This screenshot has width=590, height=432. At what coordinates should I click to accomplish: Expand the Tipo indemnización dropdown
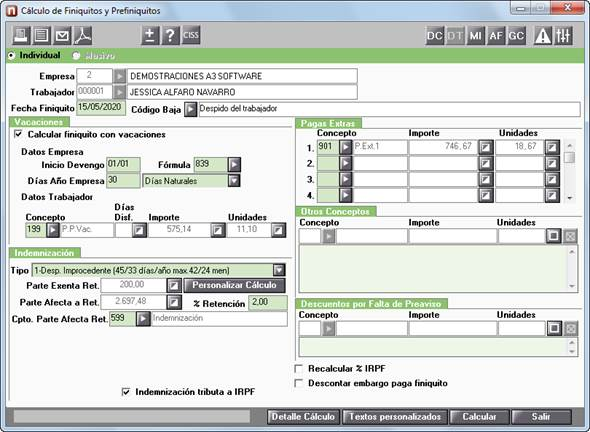pos(279,270)
